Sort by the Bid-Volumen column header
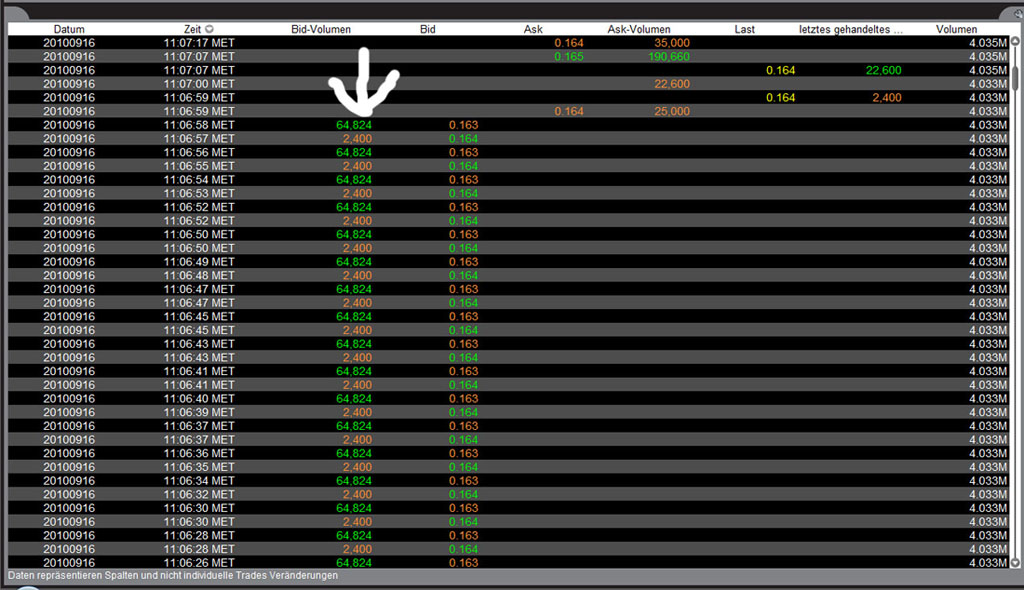This screenshot has height=590, width=1024. coord(321,29)
